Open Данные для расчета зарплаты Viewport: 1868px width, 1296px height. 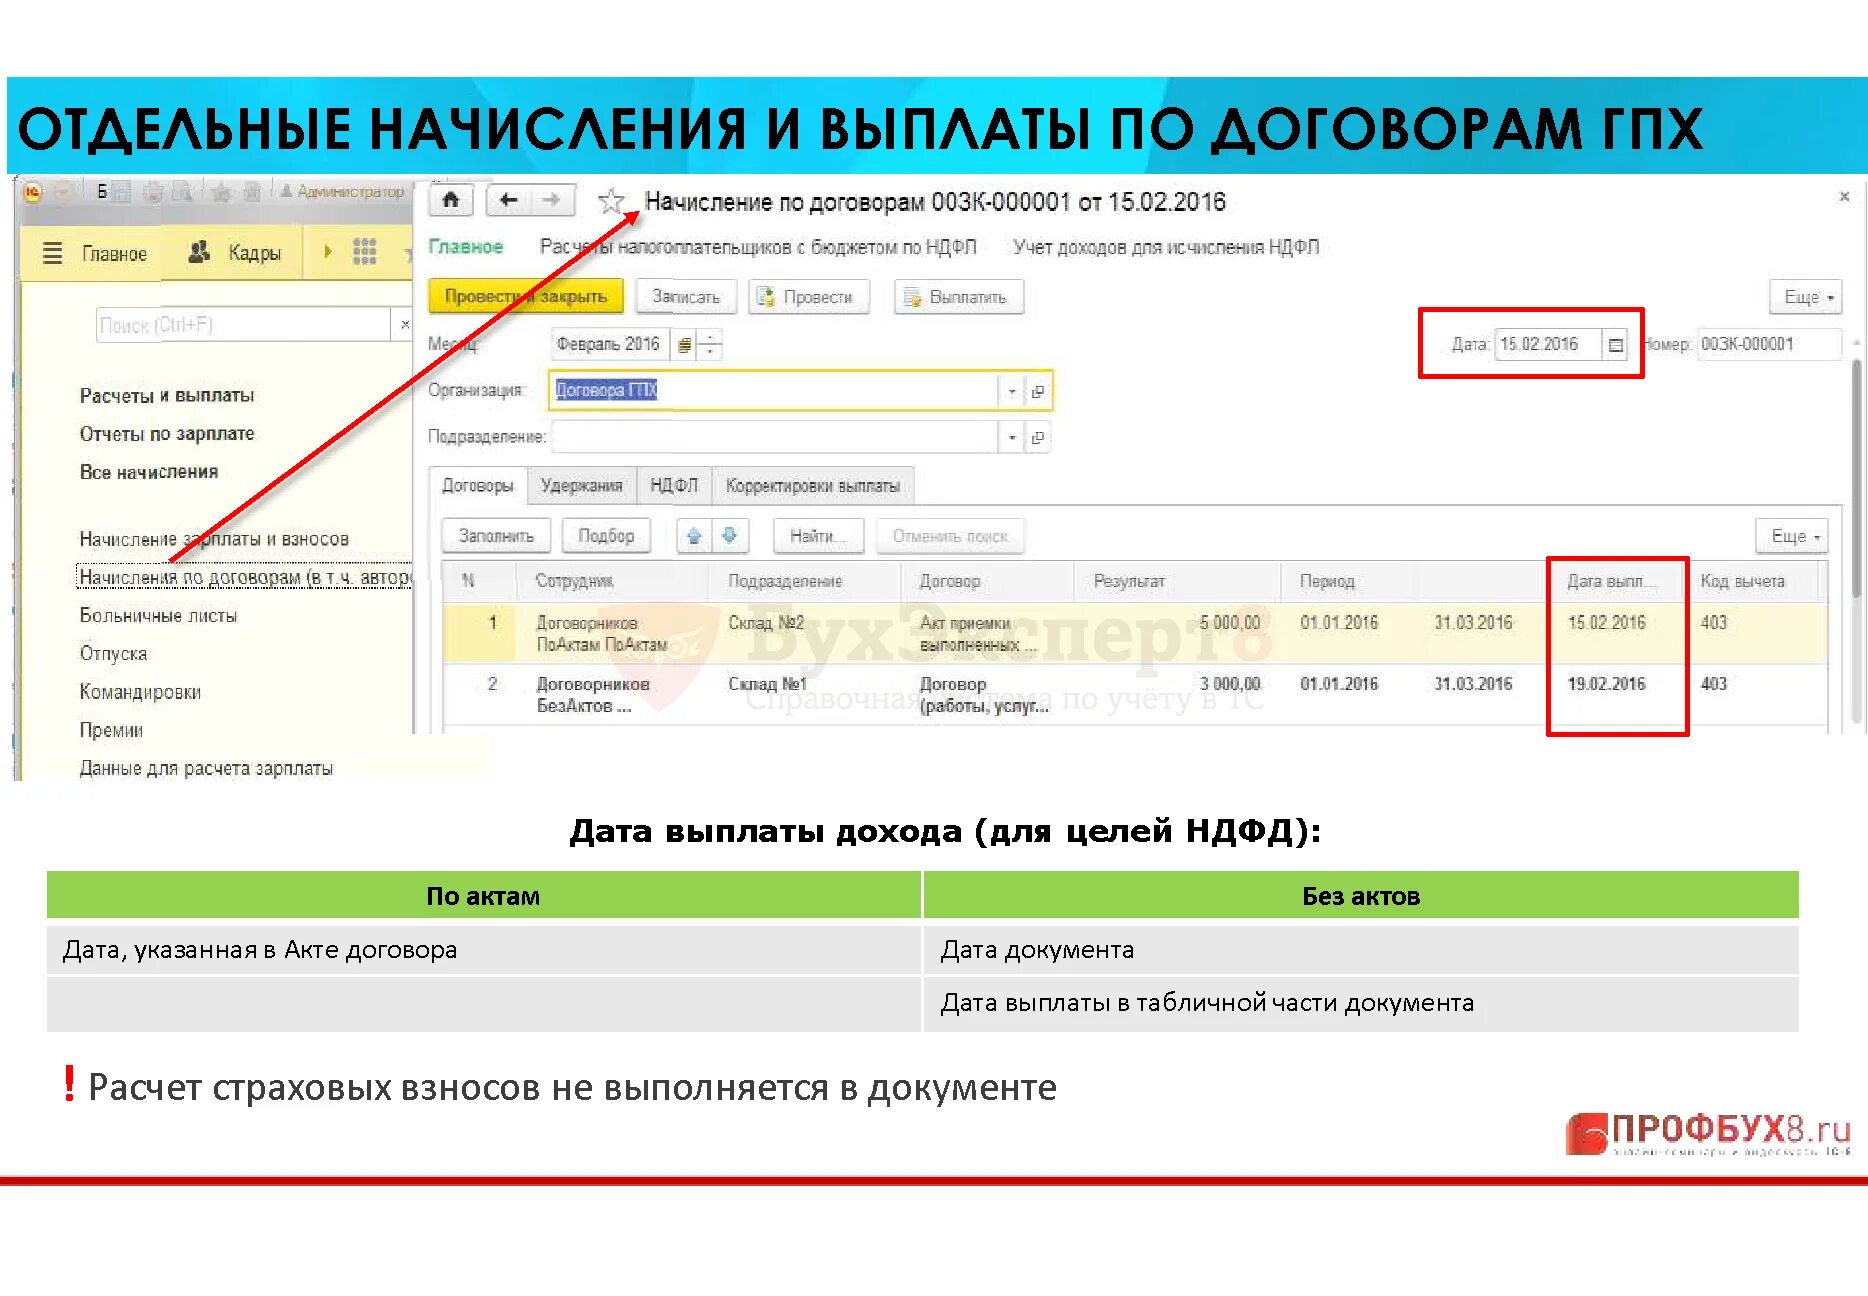(206, 769)
